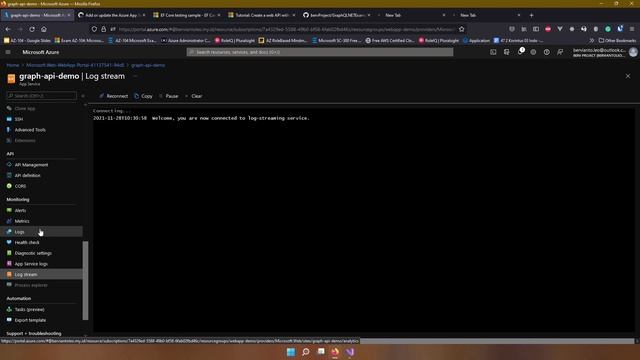Open App Service logs

tap(31, 264)
